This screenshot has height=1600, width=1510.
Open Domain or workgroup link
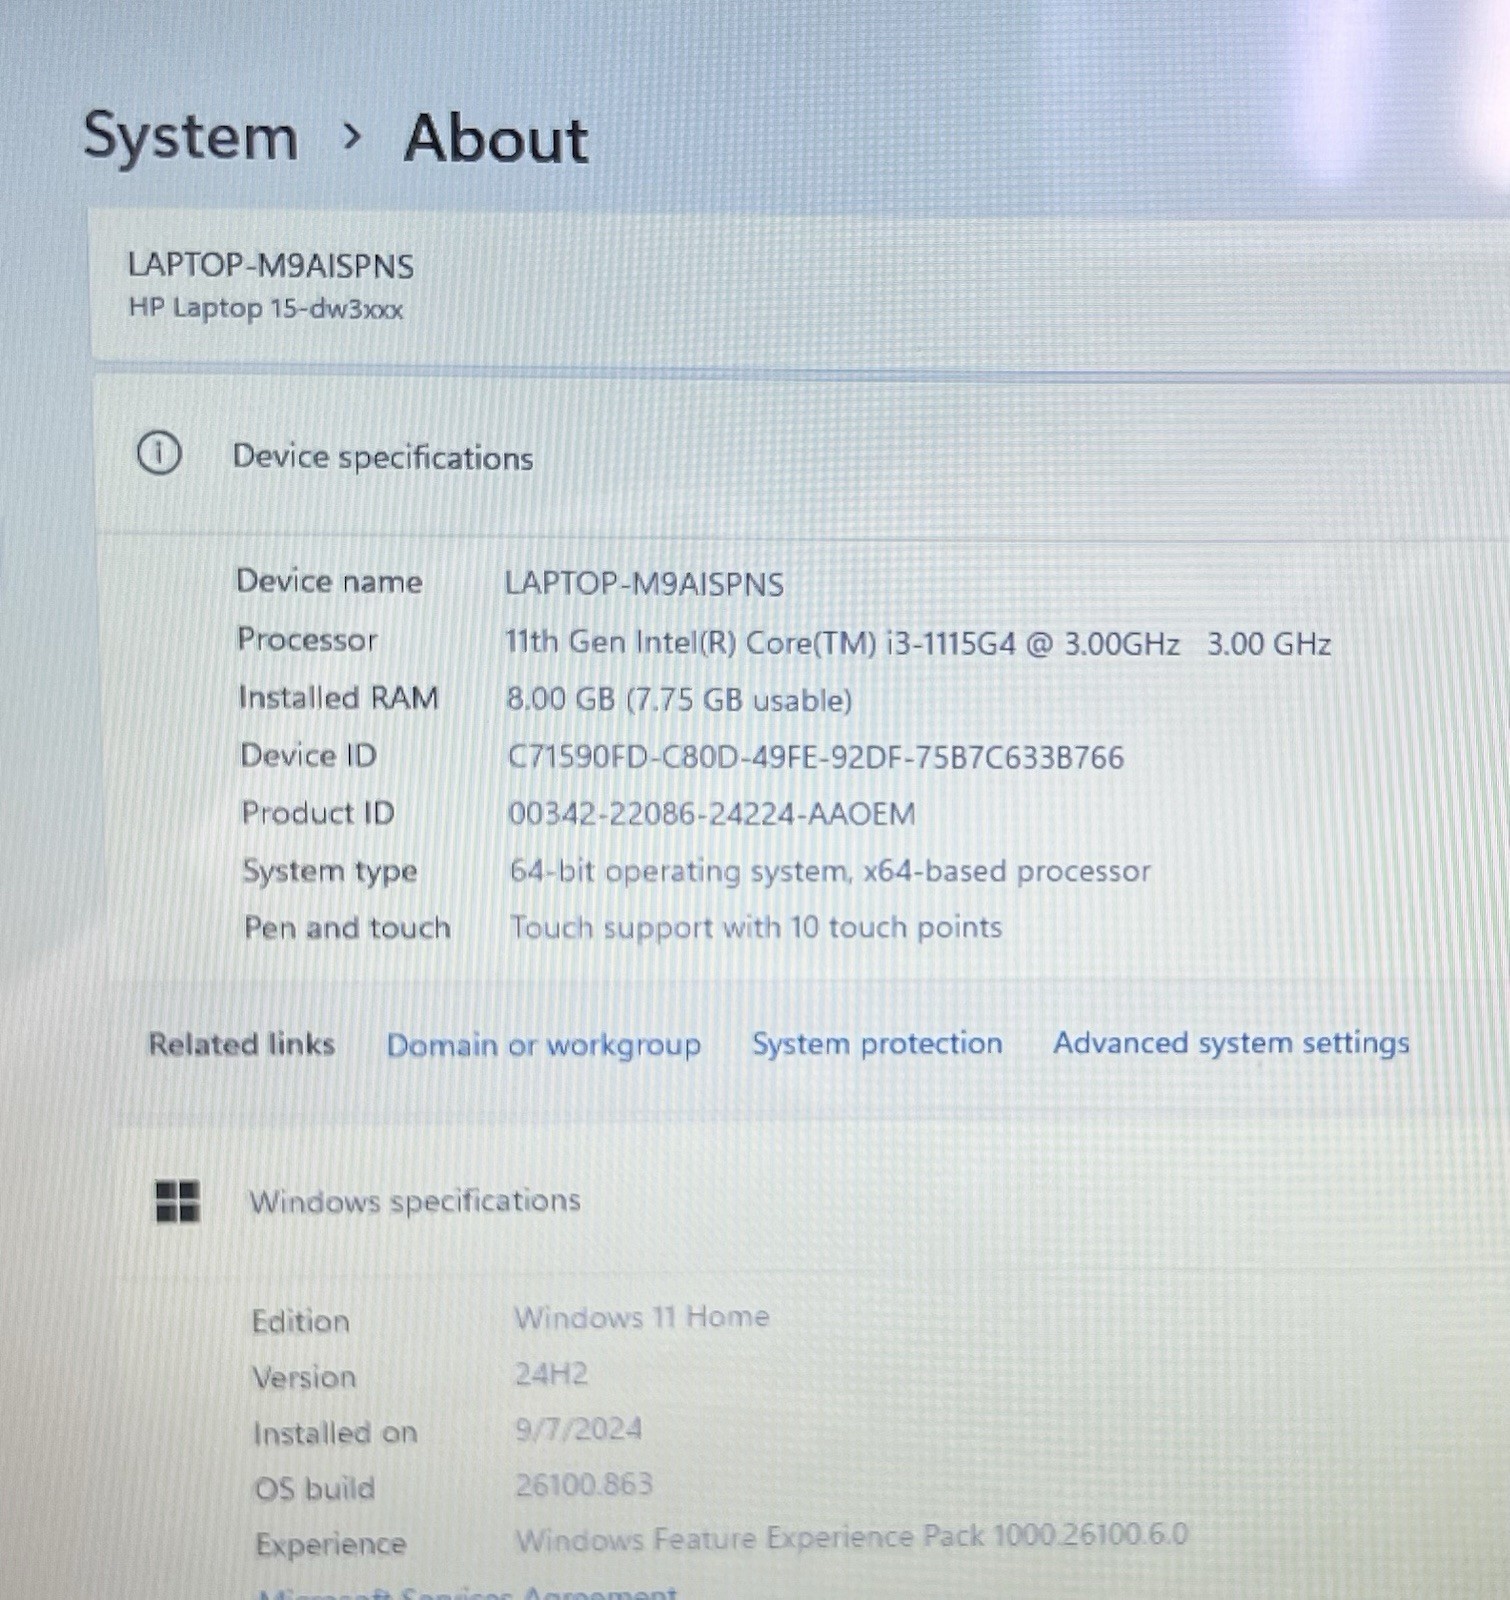543,1045
